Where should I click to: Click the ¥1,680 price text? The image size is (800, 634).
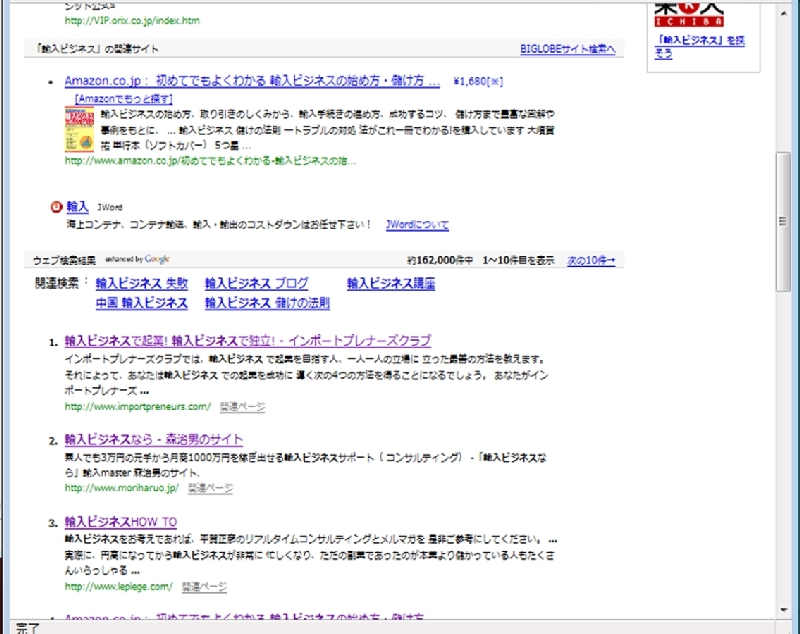coord(478,82)
